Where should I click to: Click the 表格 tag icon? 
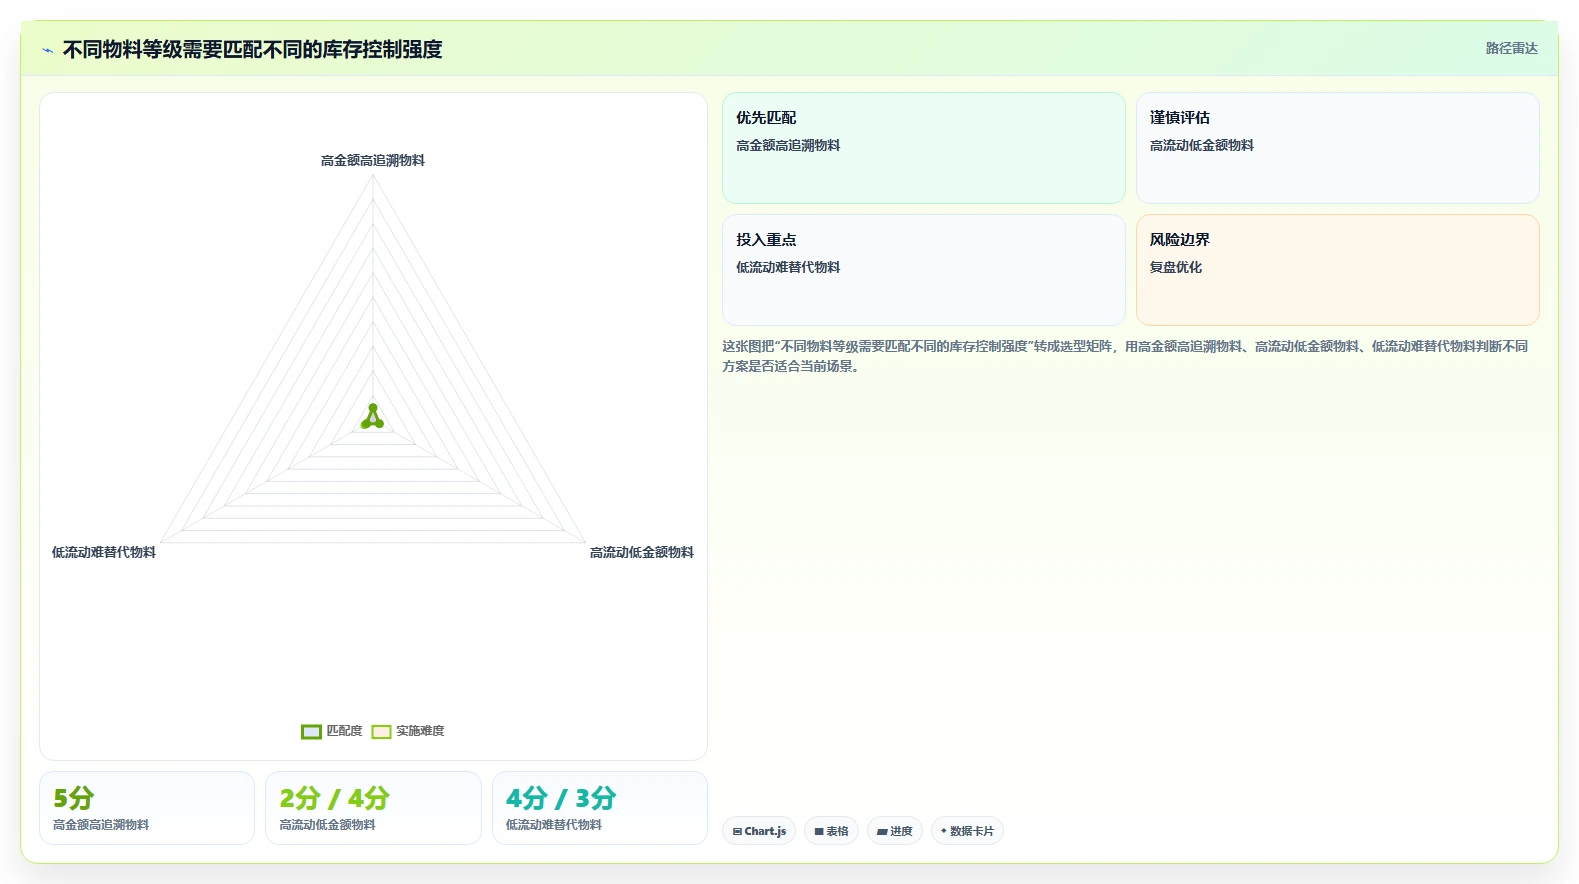coord(819,832)
